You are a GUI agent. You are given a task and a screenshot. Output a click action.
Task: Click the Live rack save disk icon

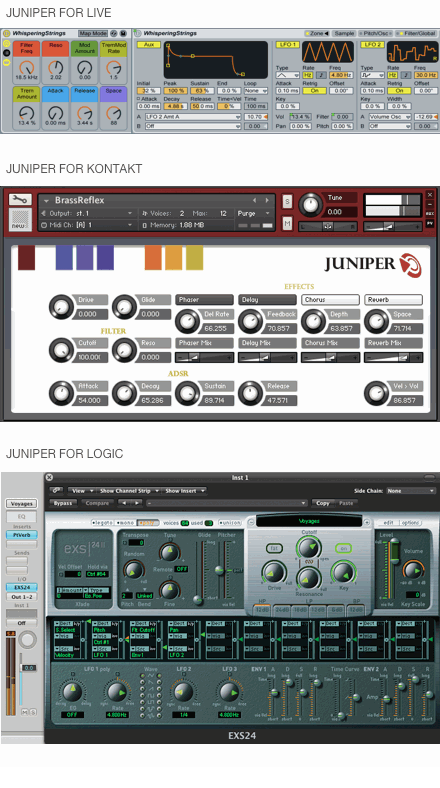(x=123, y=33)
